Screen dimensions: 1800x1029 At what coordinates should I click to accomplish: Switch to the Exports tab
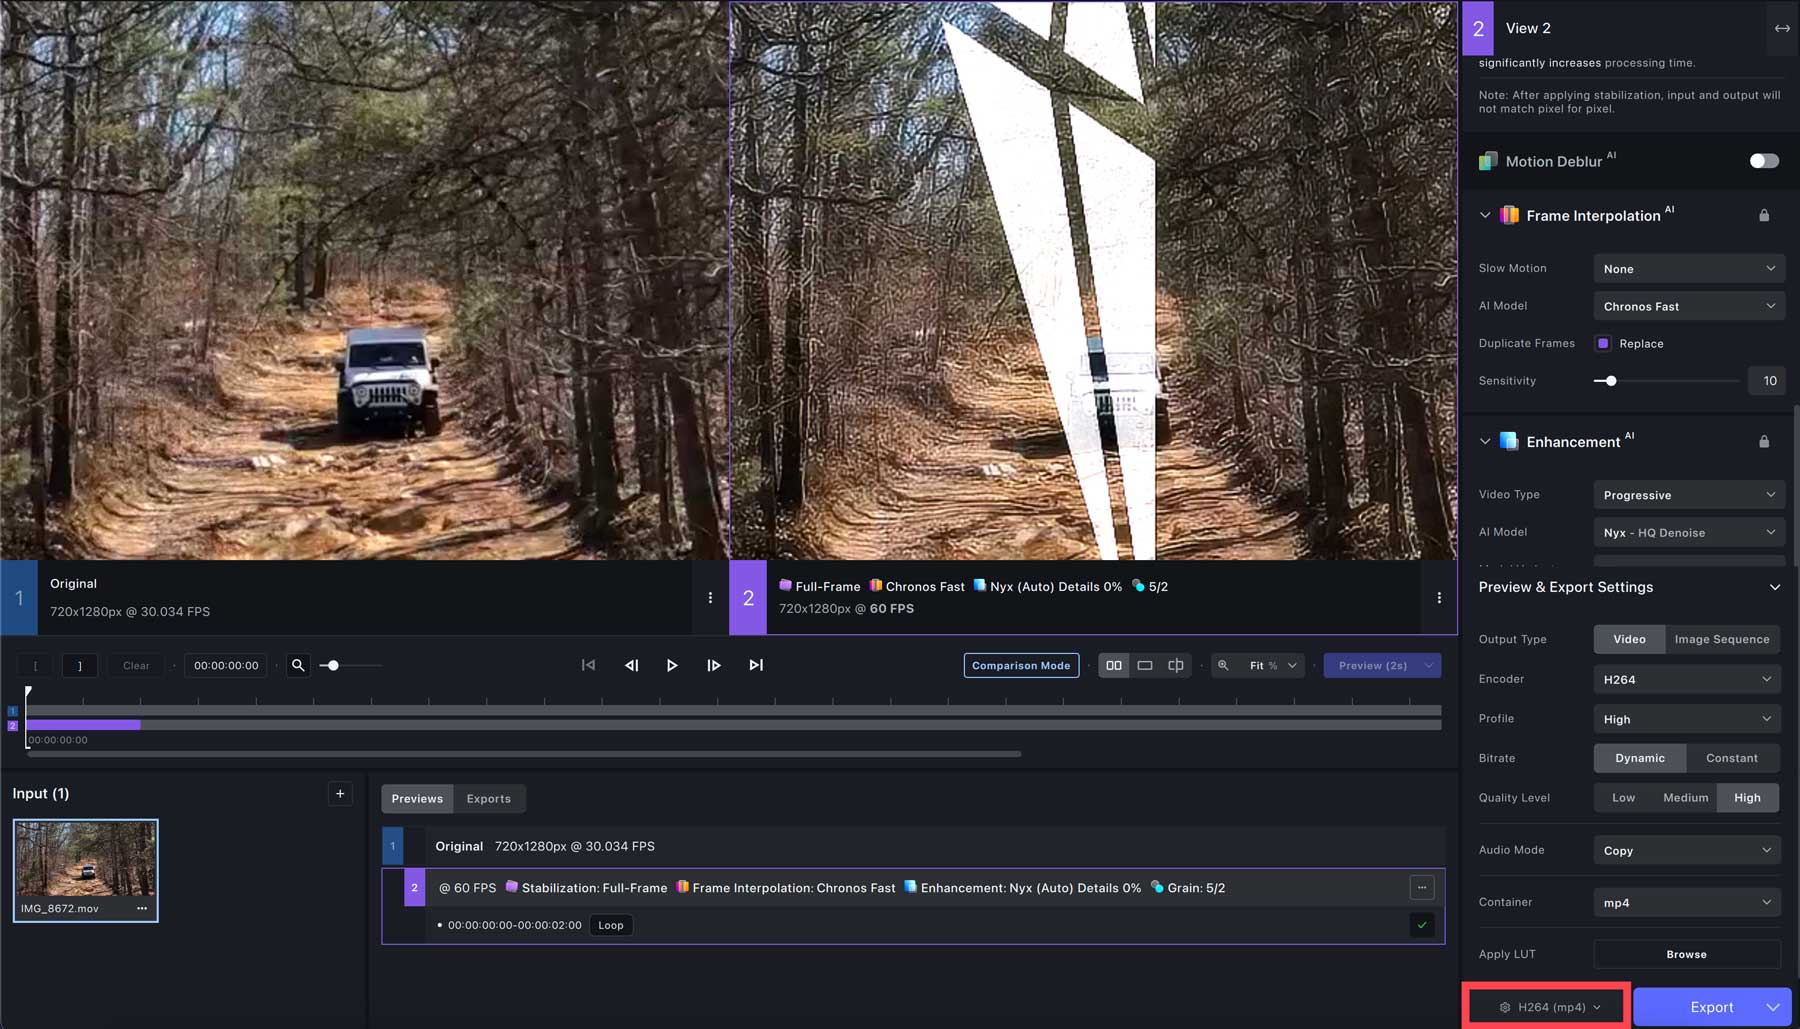point(489,798)
